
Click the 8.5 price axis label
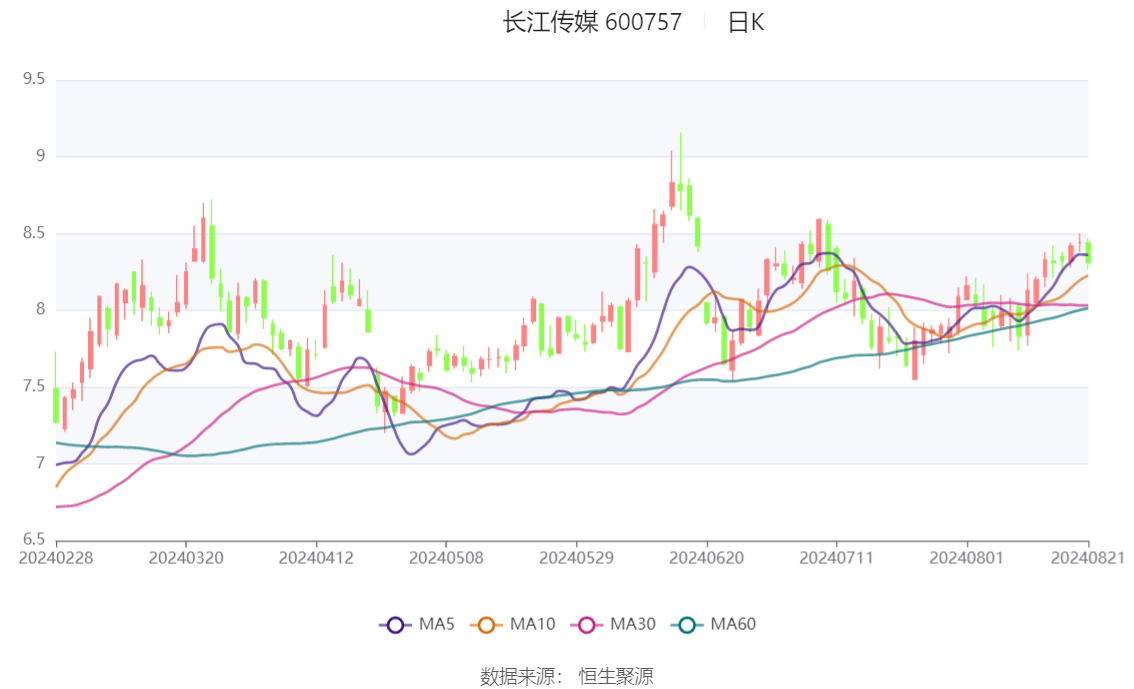34,233
